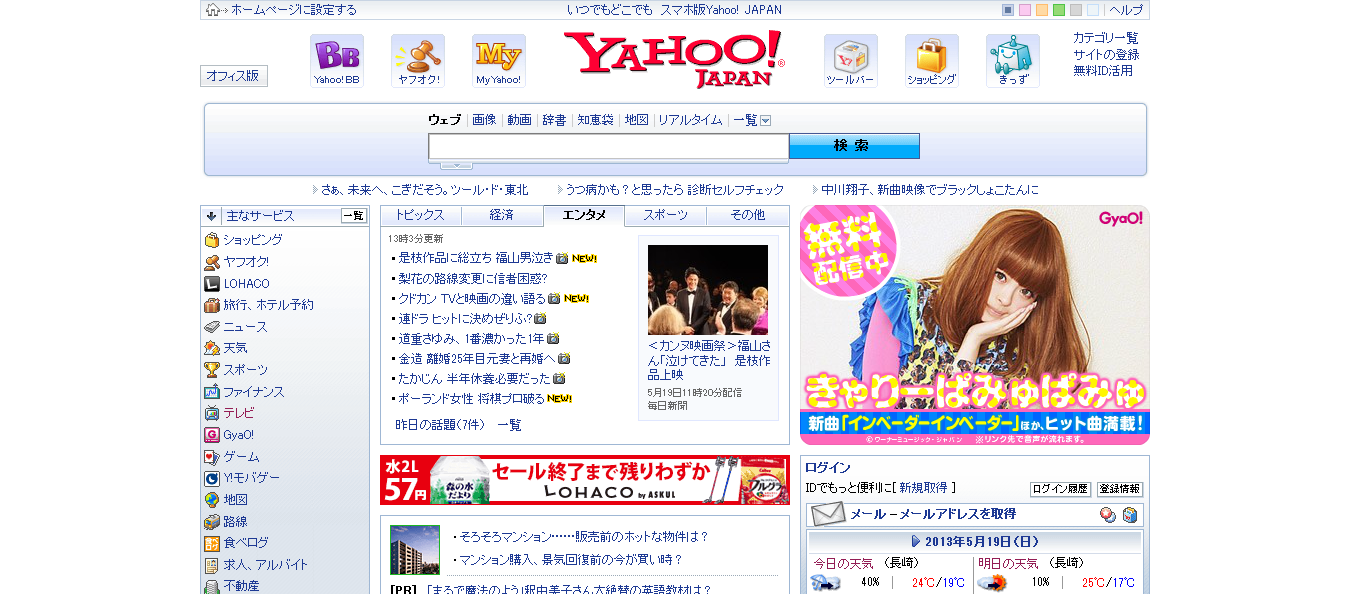
Task: Open the Toolbar icon
Action: [851, 60]
